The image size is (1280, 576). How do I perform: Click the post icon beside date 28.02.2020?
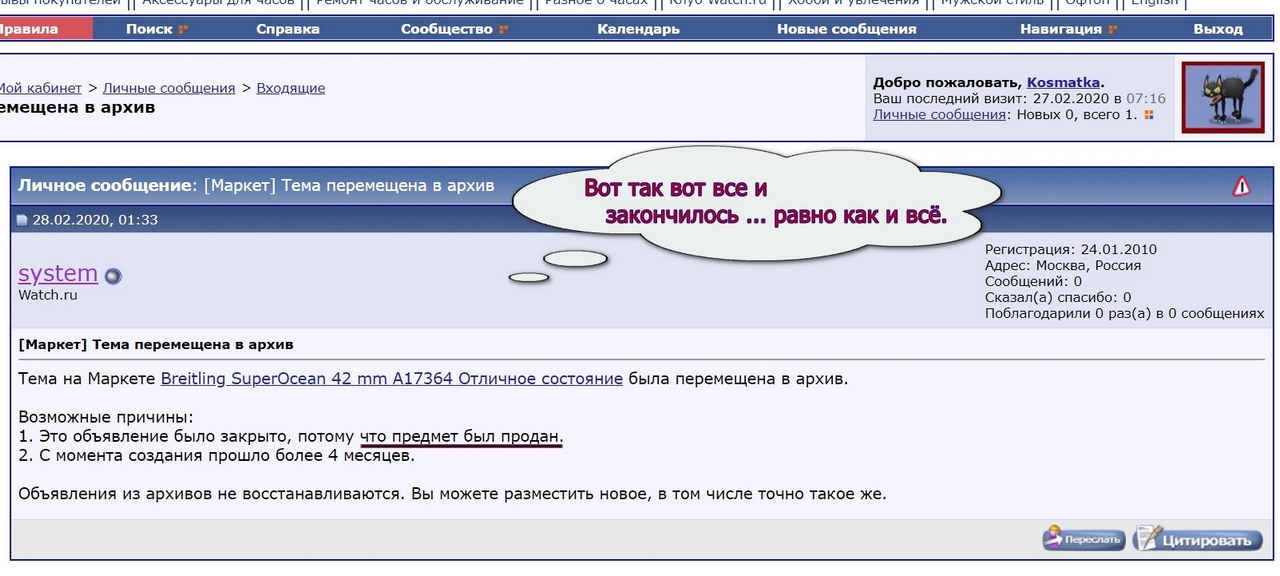22,221
